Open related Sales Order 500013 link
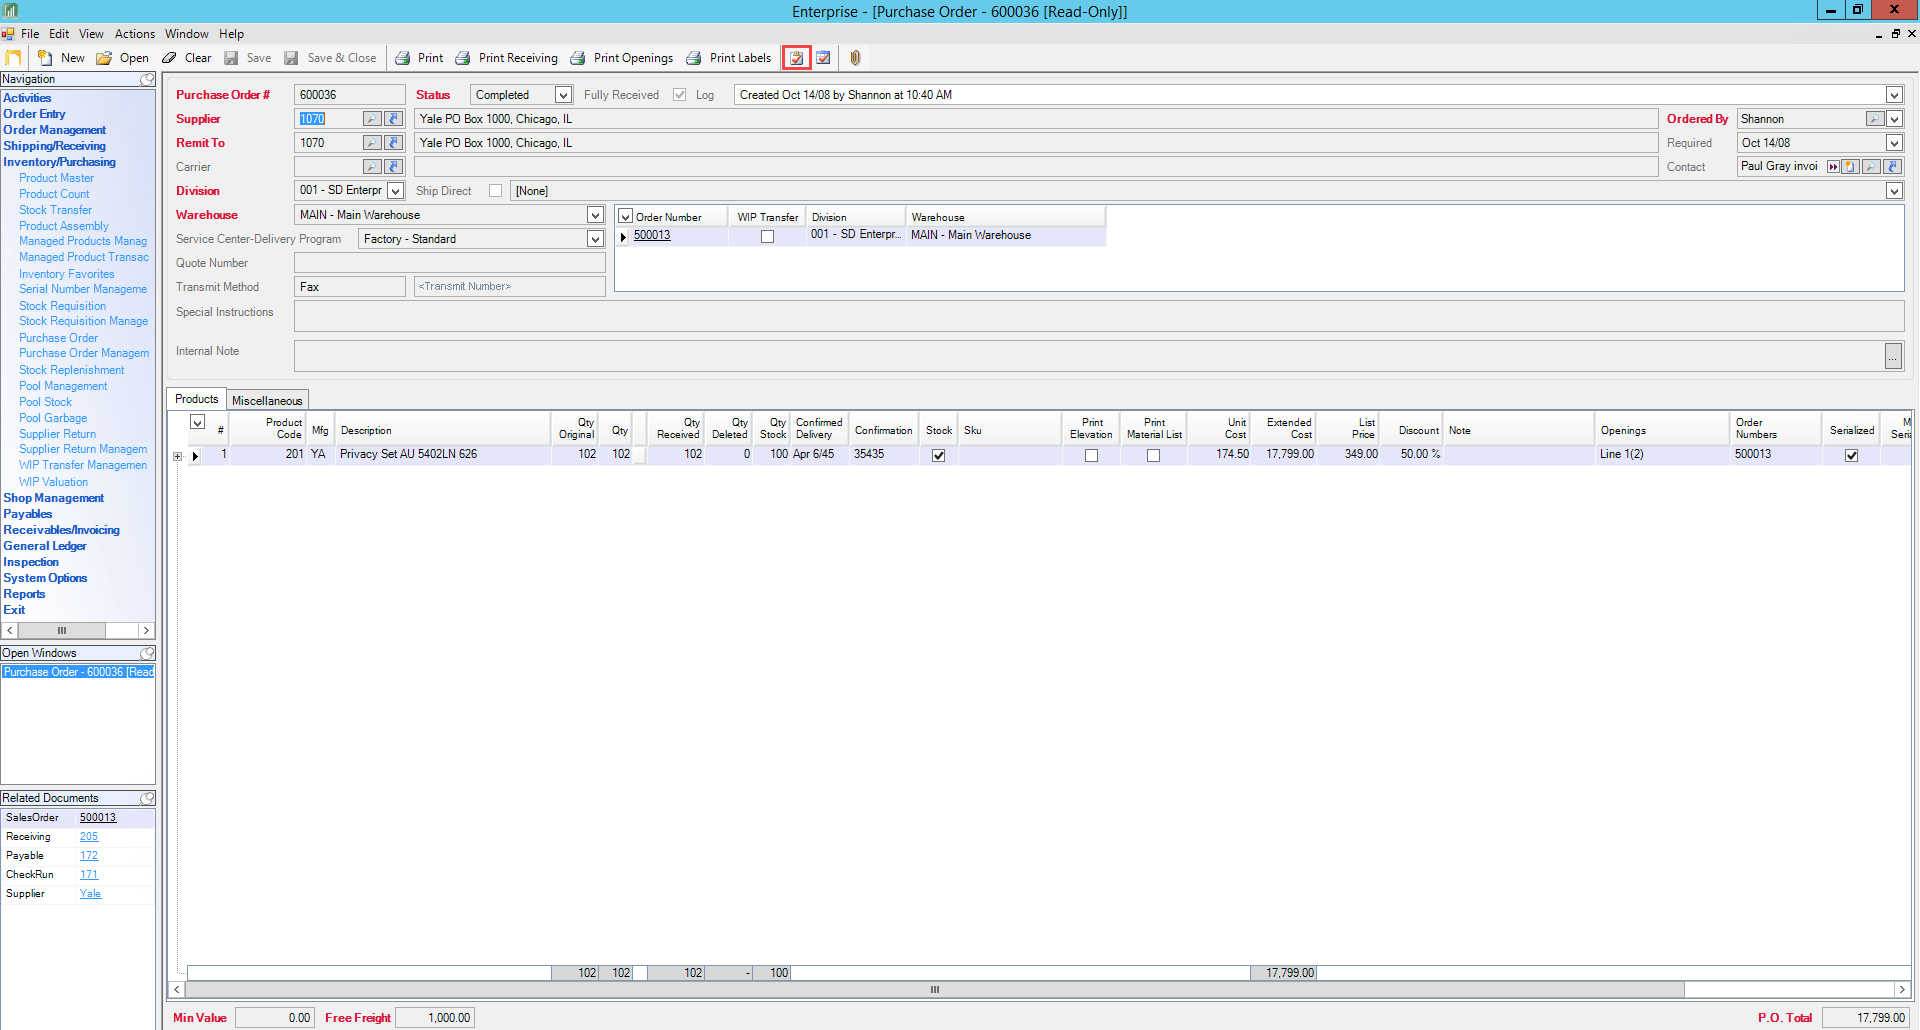The image size is (1920, 1030). [x=98, y=818]
